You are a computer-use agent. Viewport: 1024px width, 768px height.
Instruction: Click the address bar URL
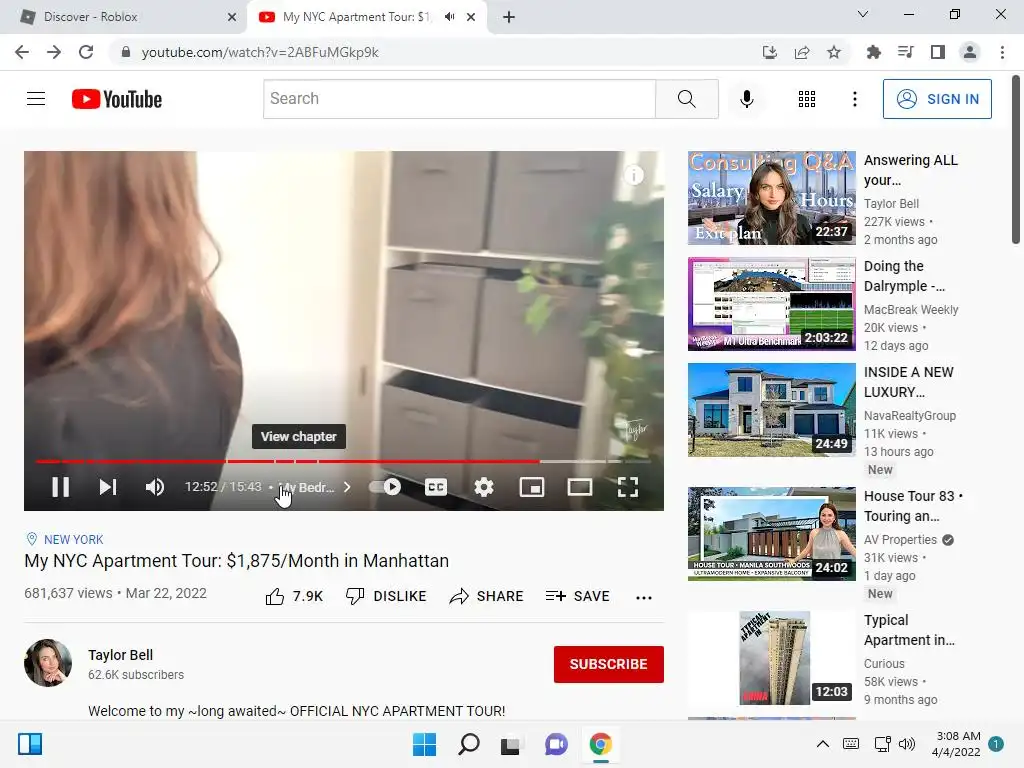pos(260,52)
